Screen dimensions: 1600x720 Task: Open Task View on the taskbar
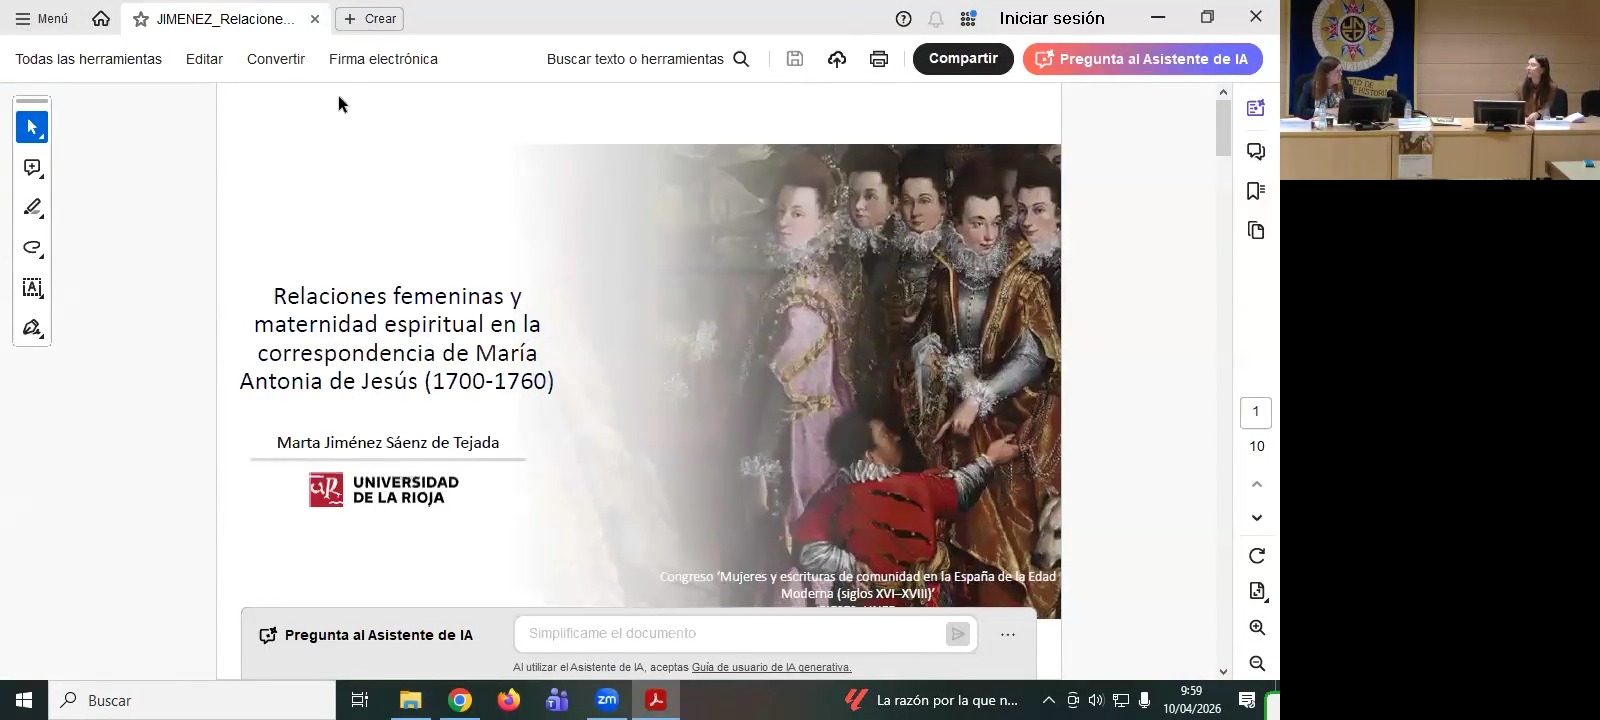coord(360,700)
